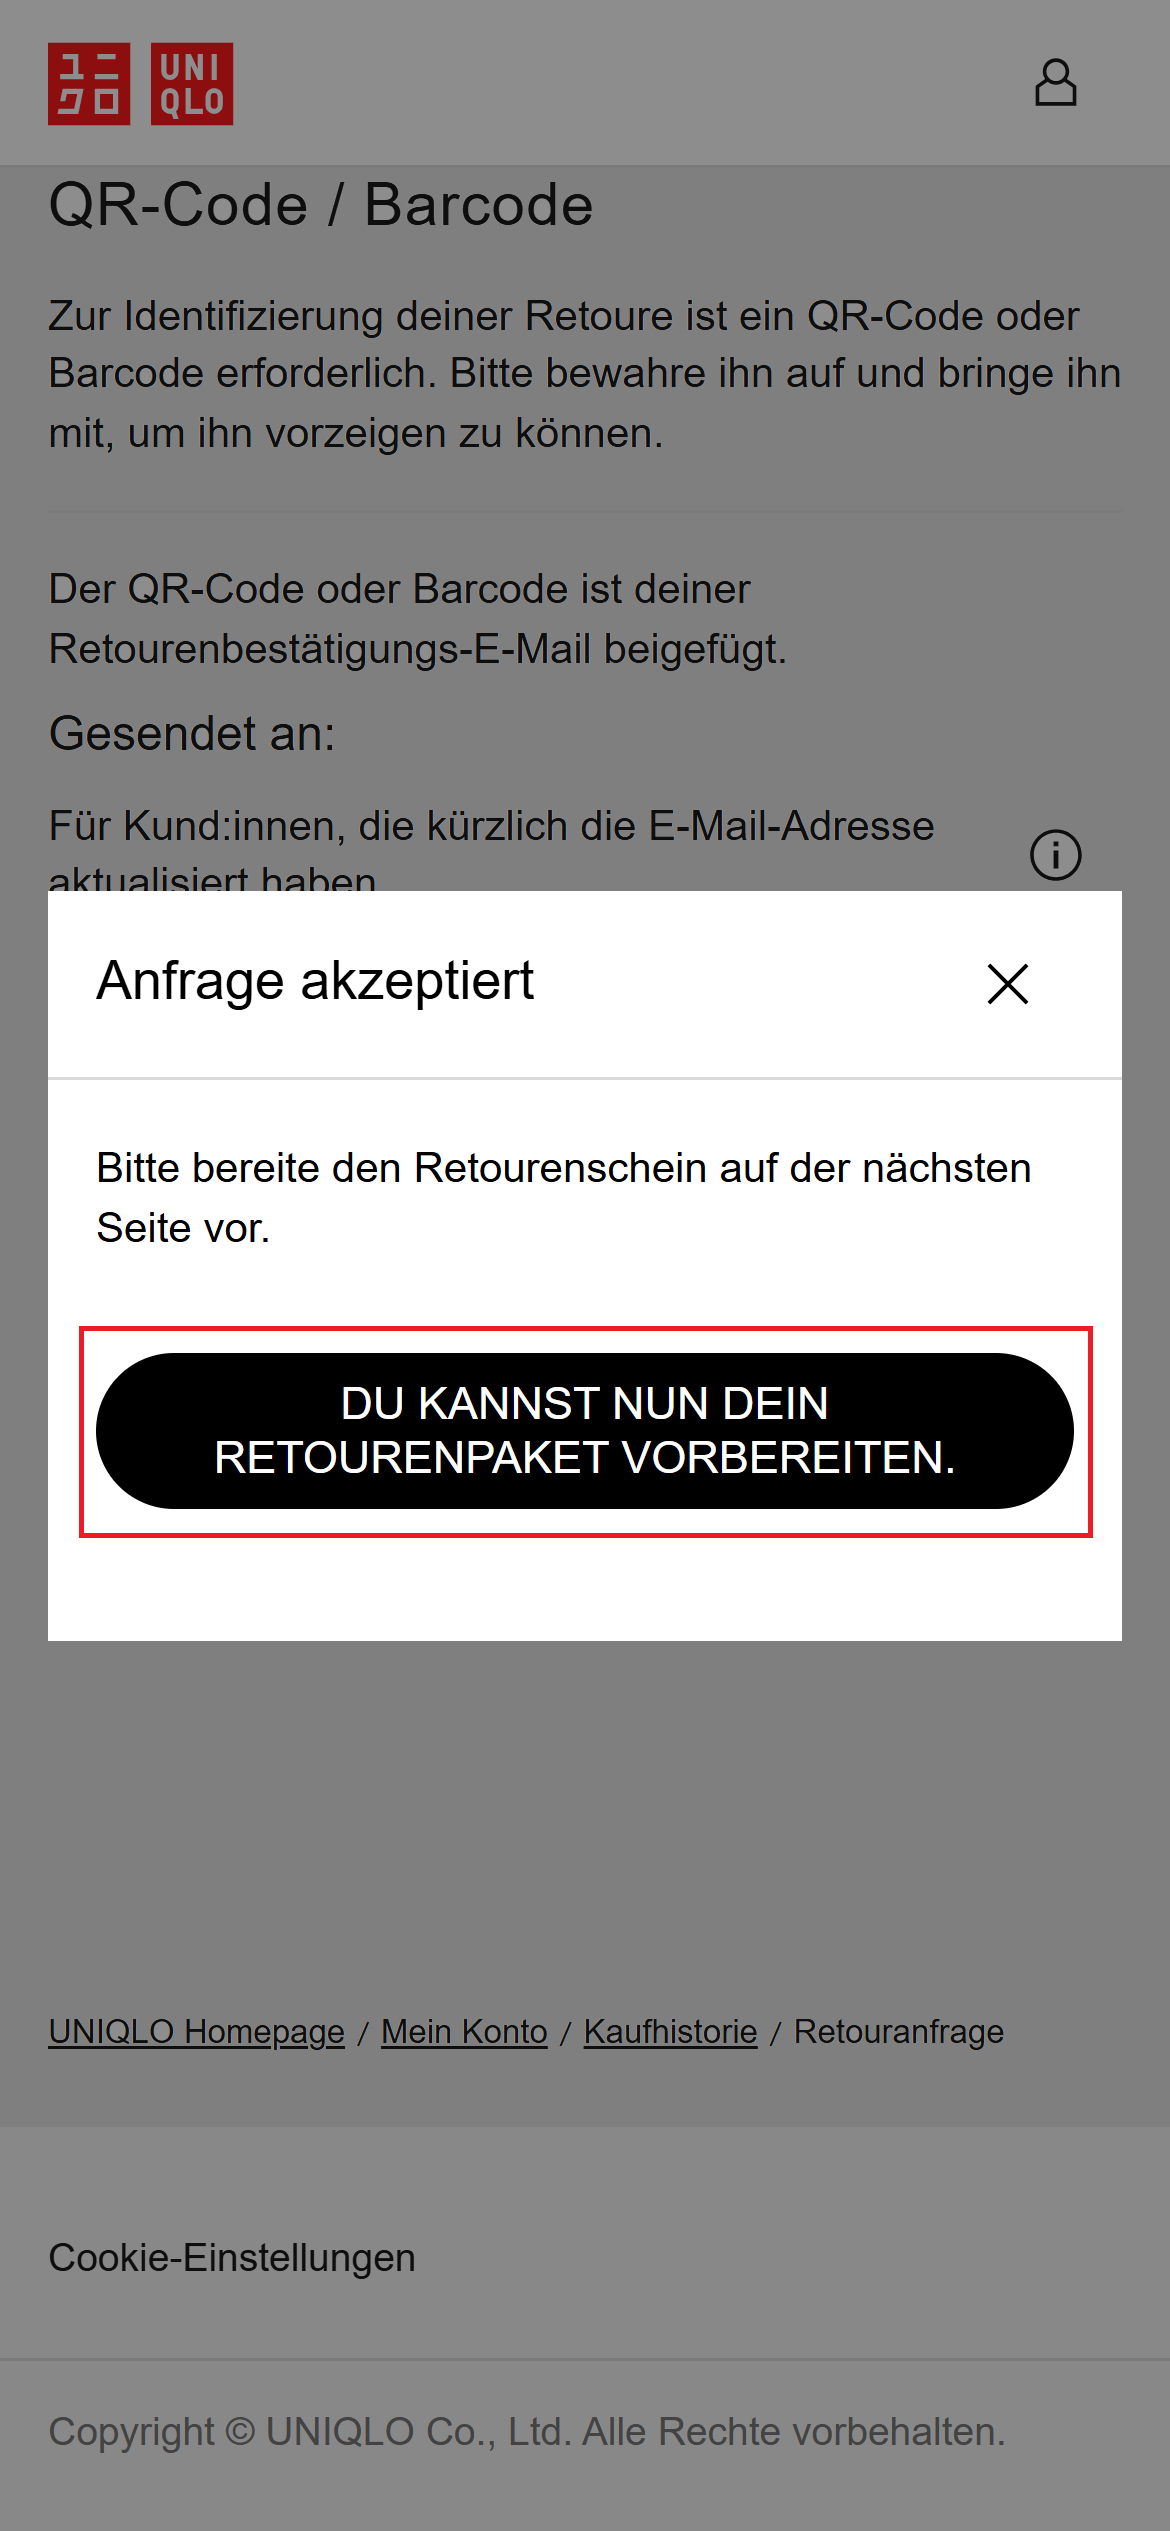Click the Retourenbestätigungs-E-Mail beigefügt sentence
The width and height of the screenshot is (1170, 2531).
pos(418,619)
